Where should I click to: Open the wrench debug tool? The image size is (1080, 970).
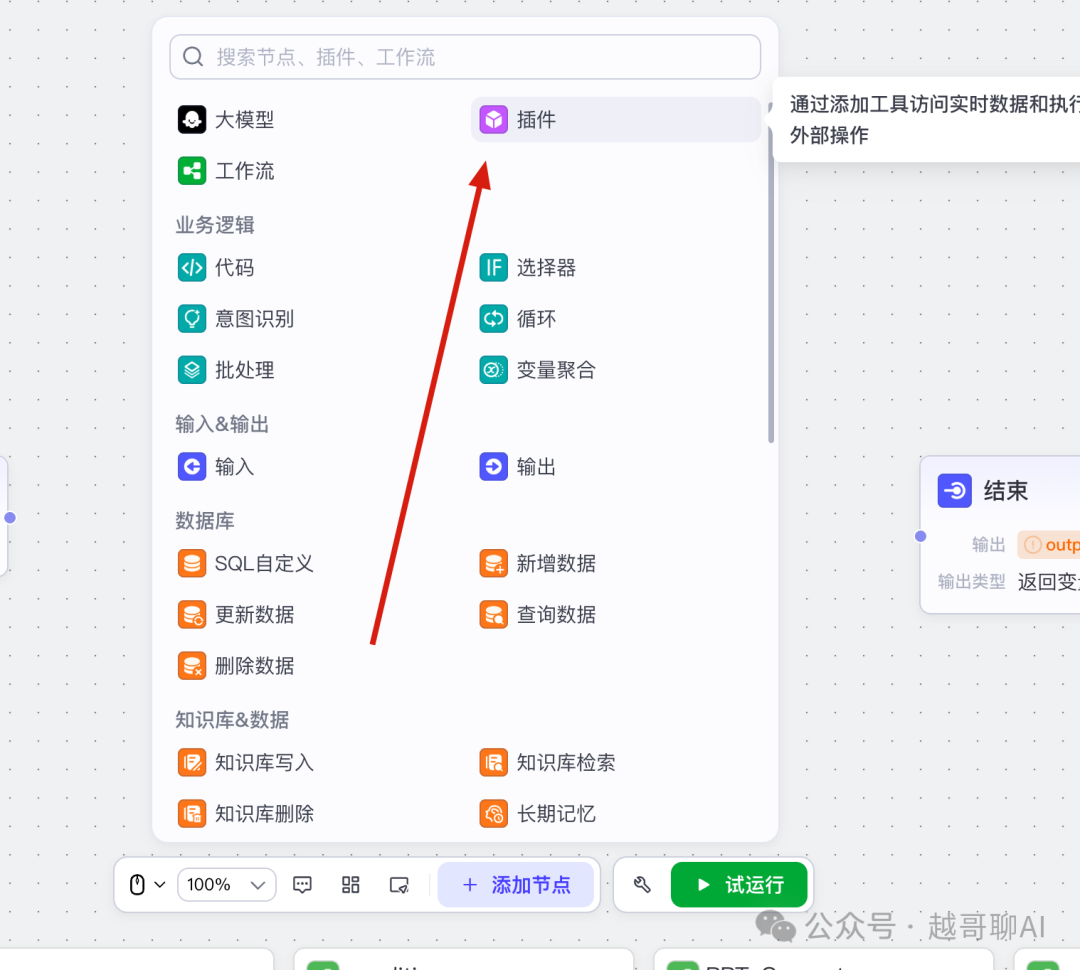point(642,885)
